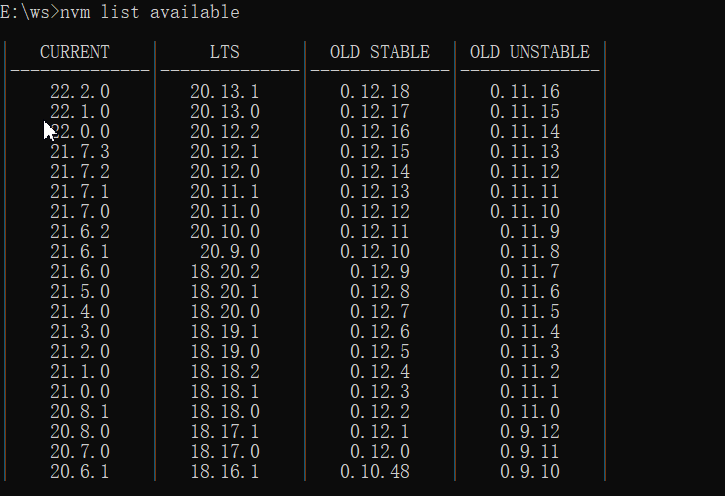Click version 22.1.0
The width and height of the screenshot is (725, 496).
pos(80,111)
